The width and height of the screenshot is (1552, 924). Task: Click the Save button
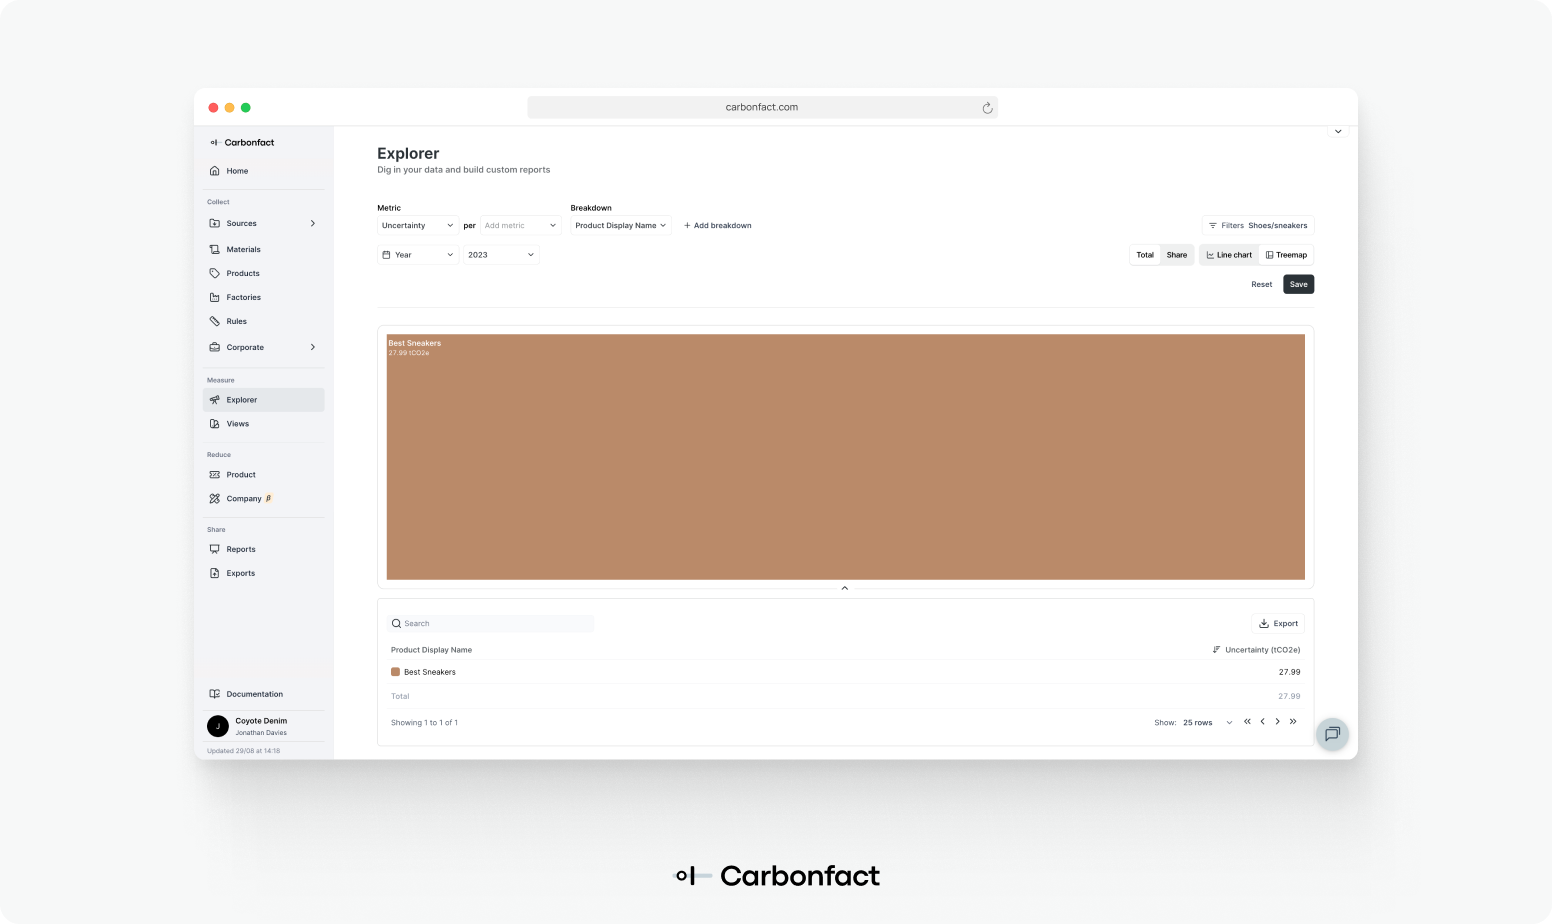(x=1298, y=285)
